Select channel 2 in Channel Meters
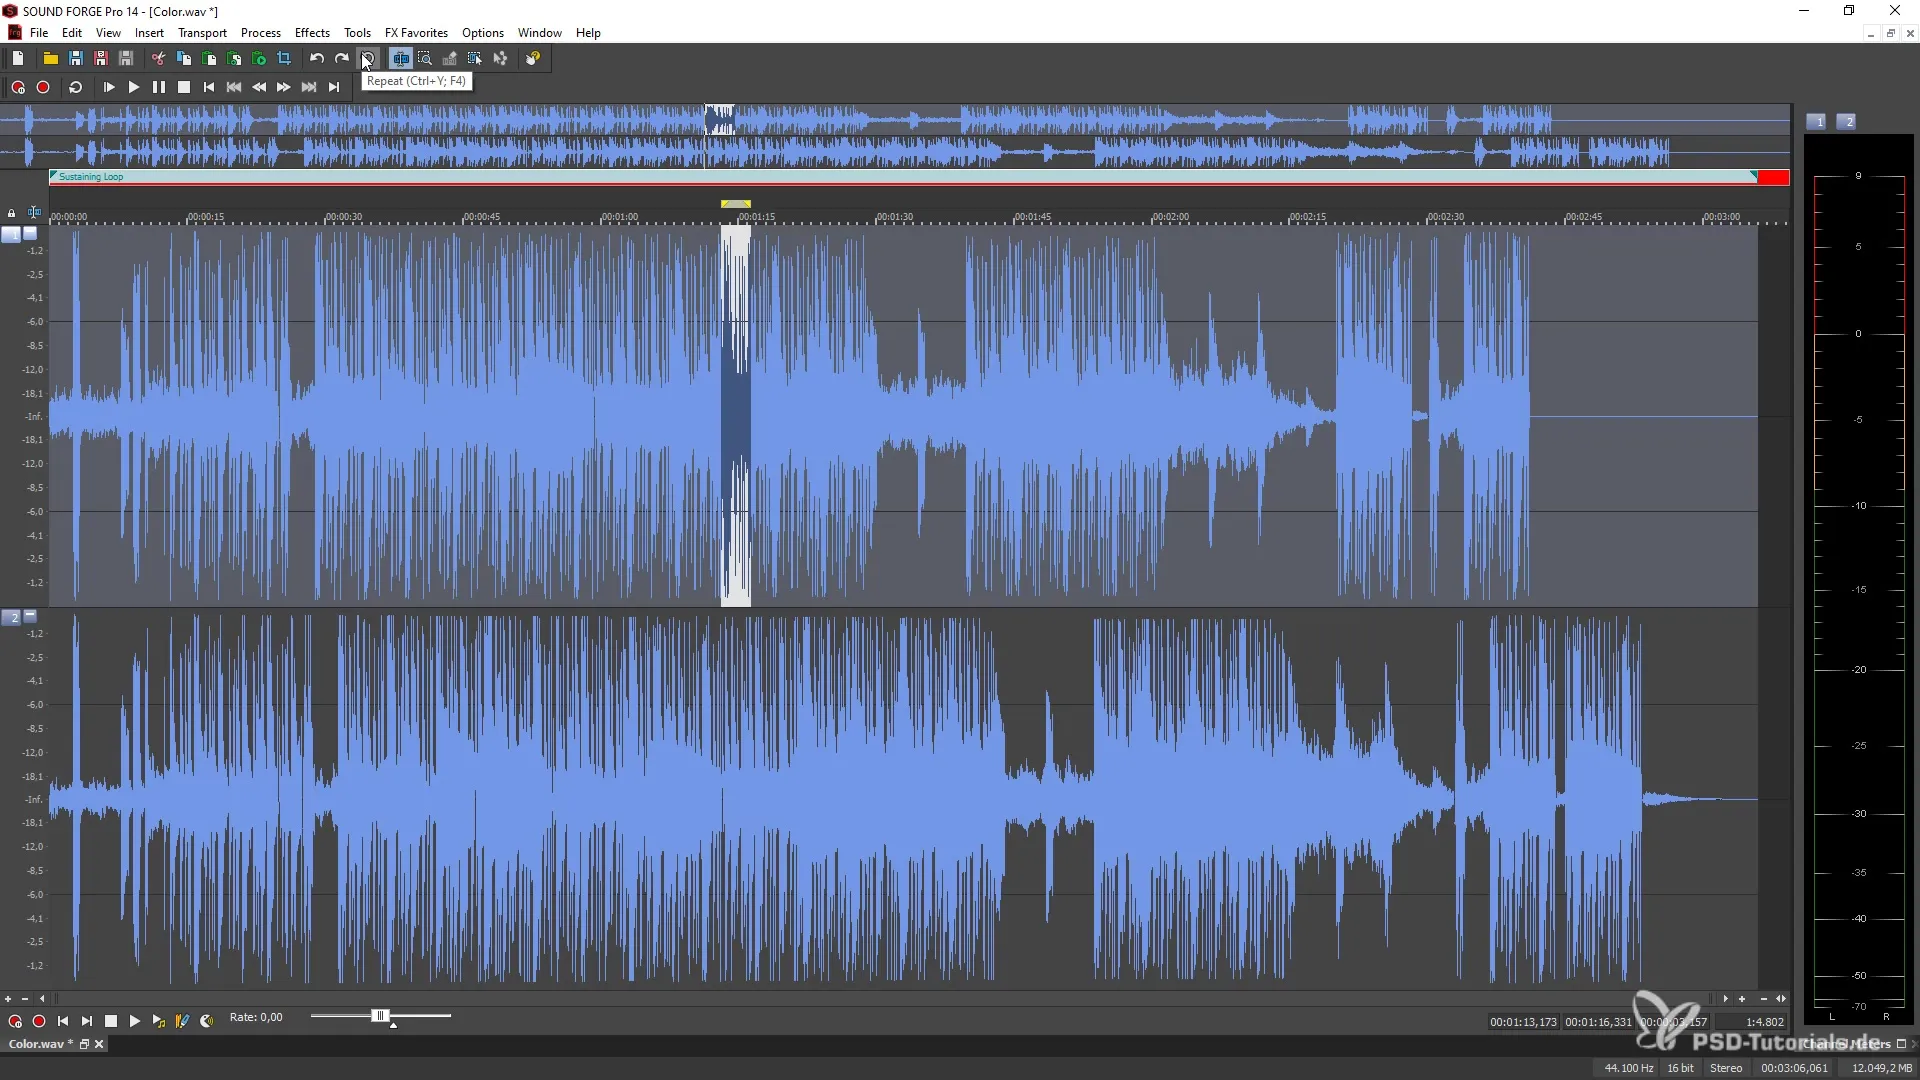Image resolution: width=1920 pixels, height=1080 pixels. [1847, 121]
